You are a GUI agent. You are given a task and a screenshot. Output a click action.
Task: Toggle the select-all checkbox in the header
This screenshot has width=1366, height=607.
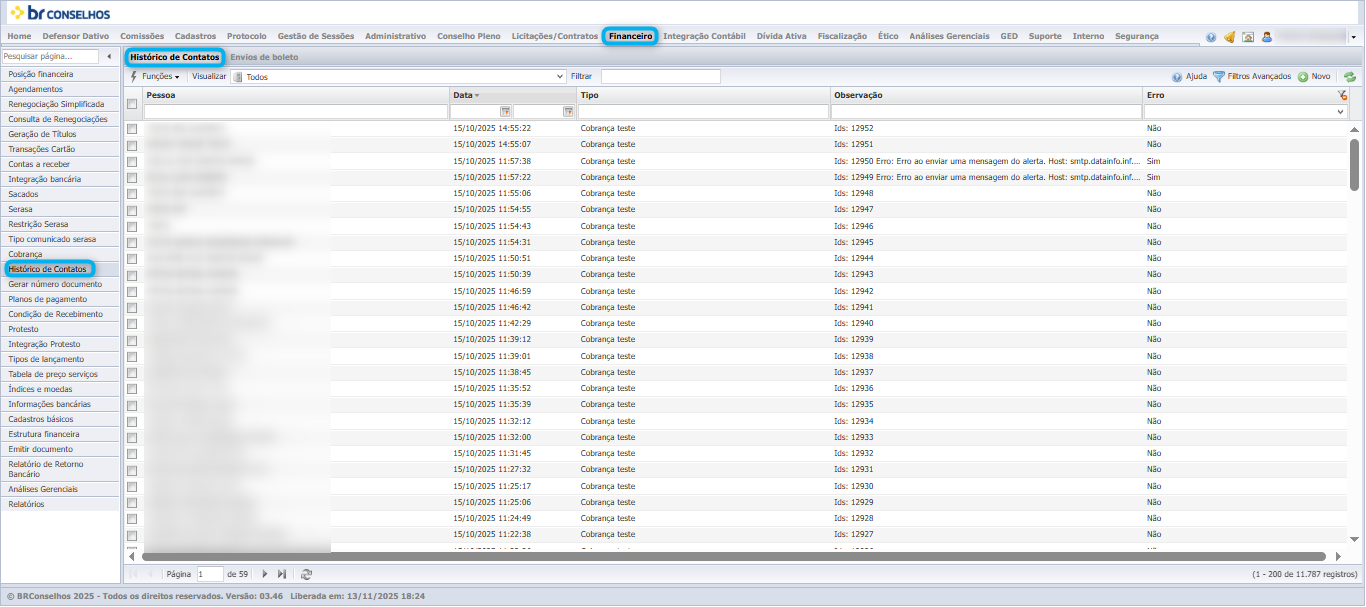[132, 104]
